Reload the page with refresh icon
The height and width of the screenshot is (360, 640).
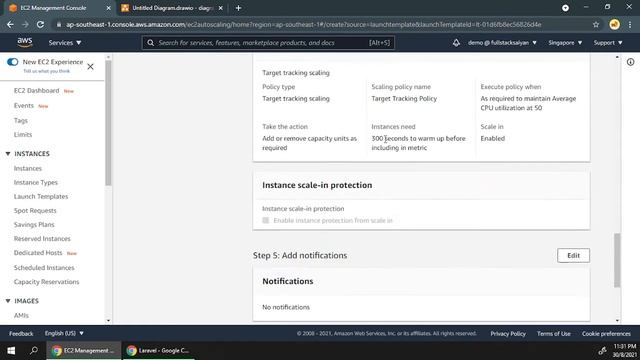click(x=40, y=24)
